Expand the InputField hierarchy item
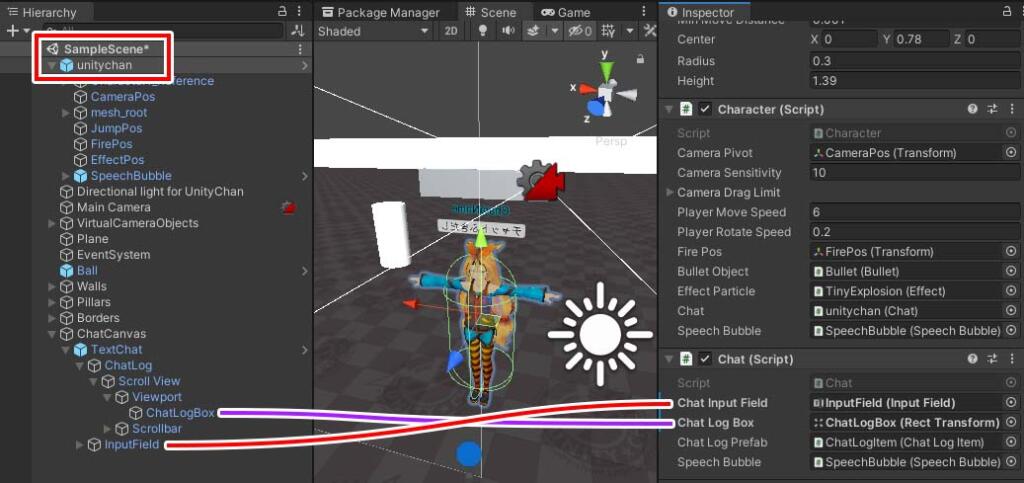The height and width of the screenshot is (483, 1024). pos(80,445)
